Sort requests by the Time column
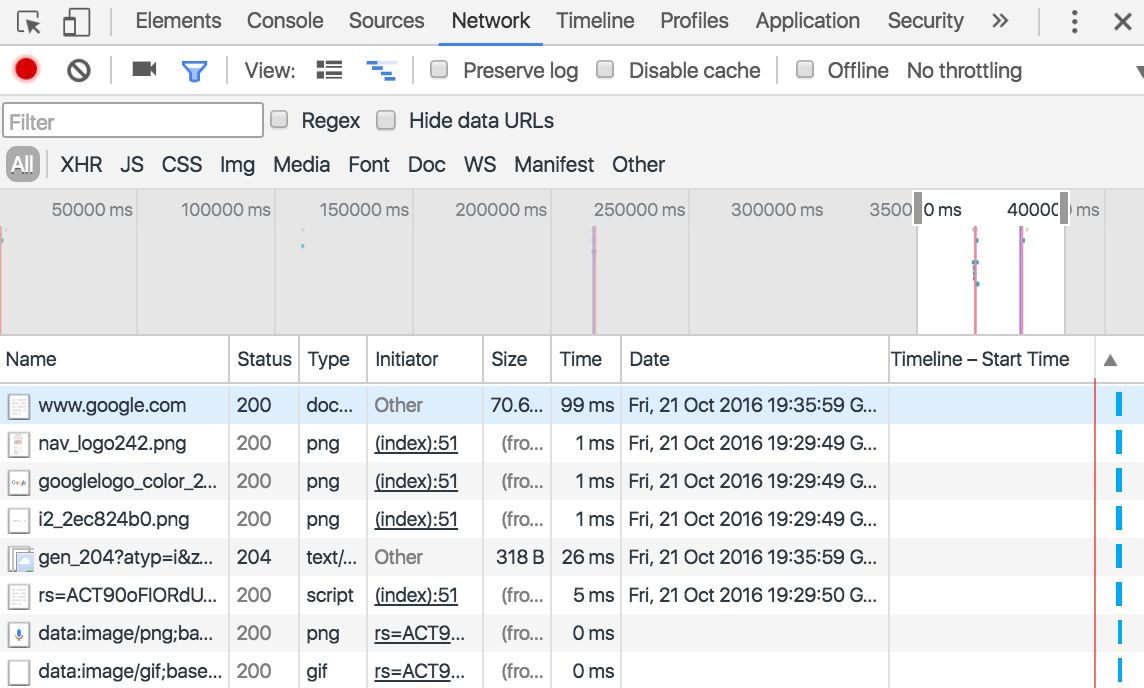This screenshot has height=688, width=1144. click(586, 359)
